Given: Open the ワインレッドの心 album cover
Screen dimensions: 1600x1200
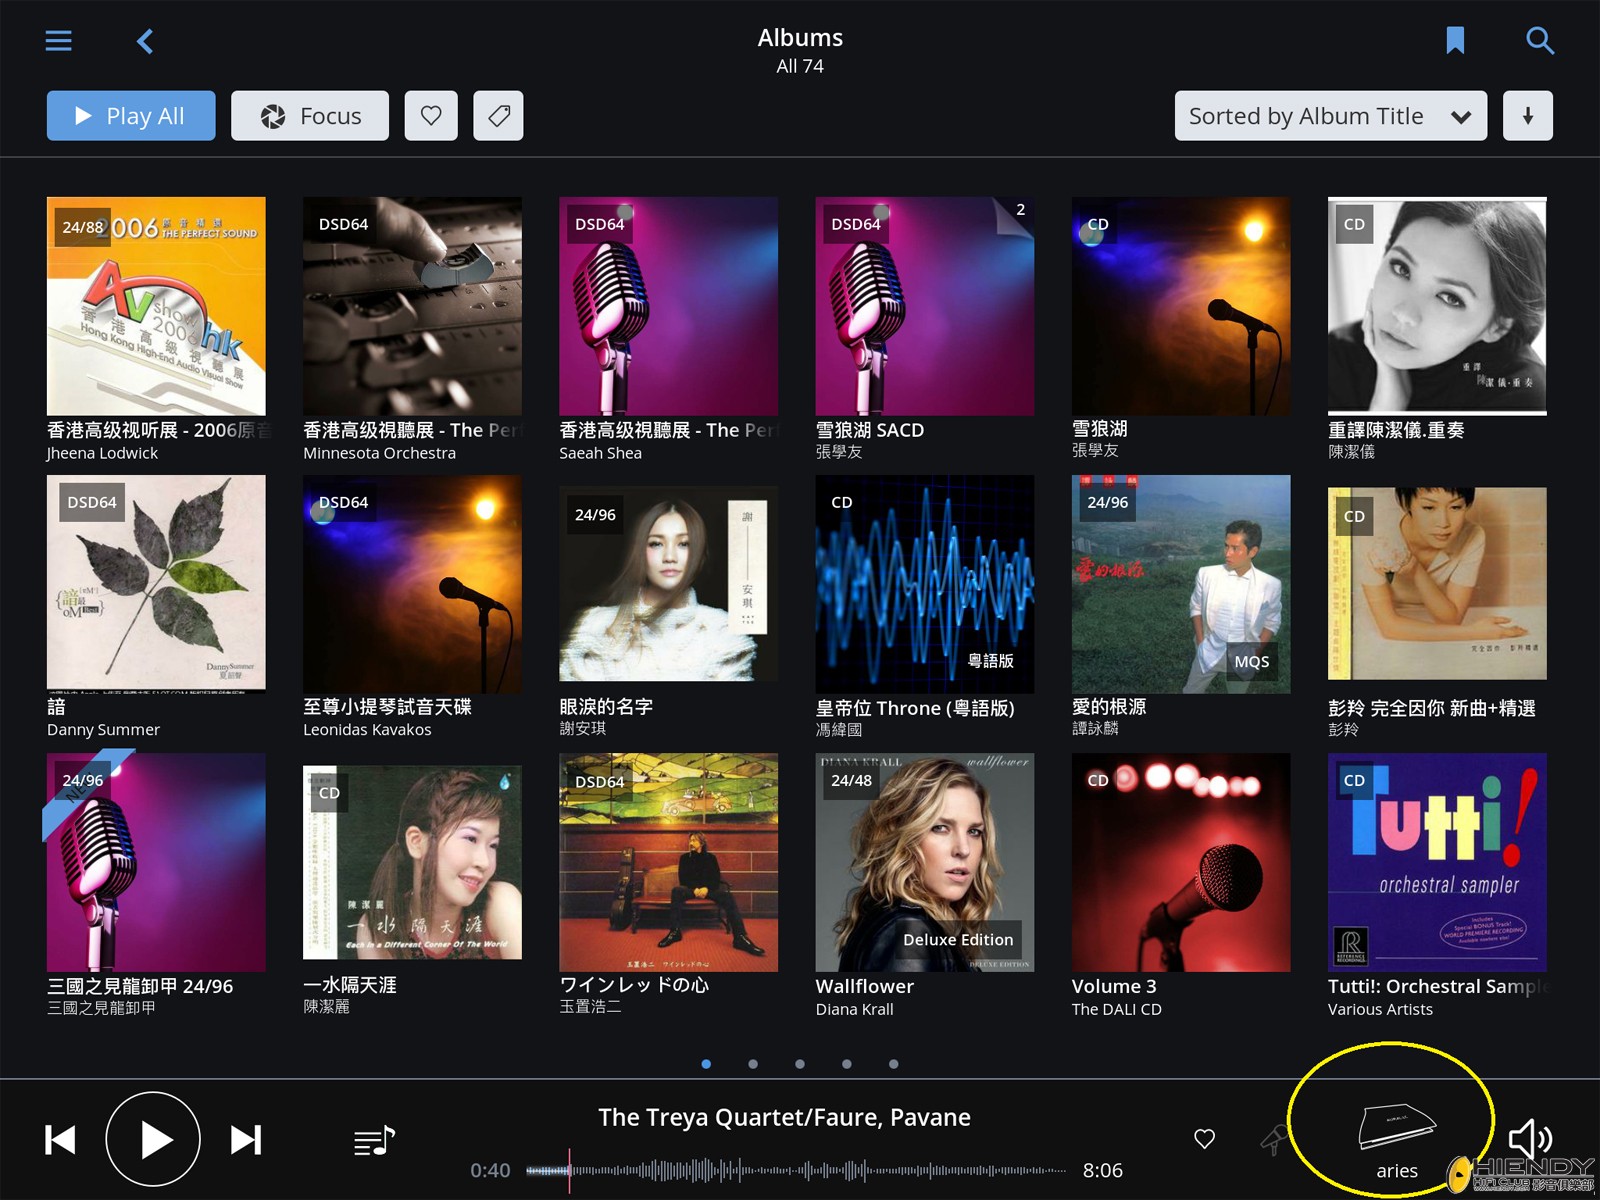Looking at the screenshot, I should click(669, 862).
